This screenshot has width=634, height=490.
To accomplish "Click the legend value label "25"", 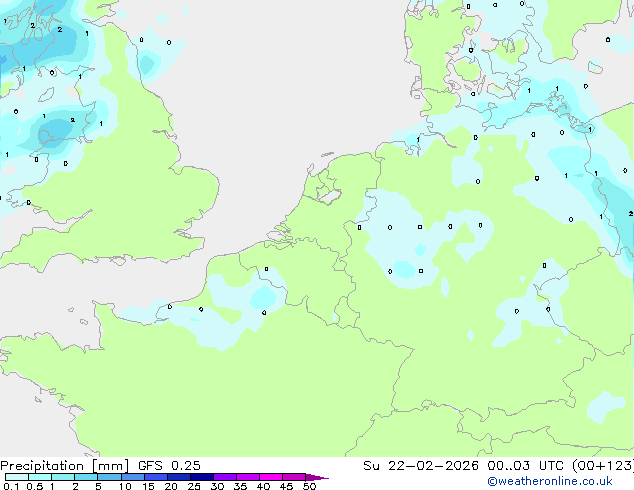I will tap(194, 486).
